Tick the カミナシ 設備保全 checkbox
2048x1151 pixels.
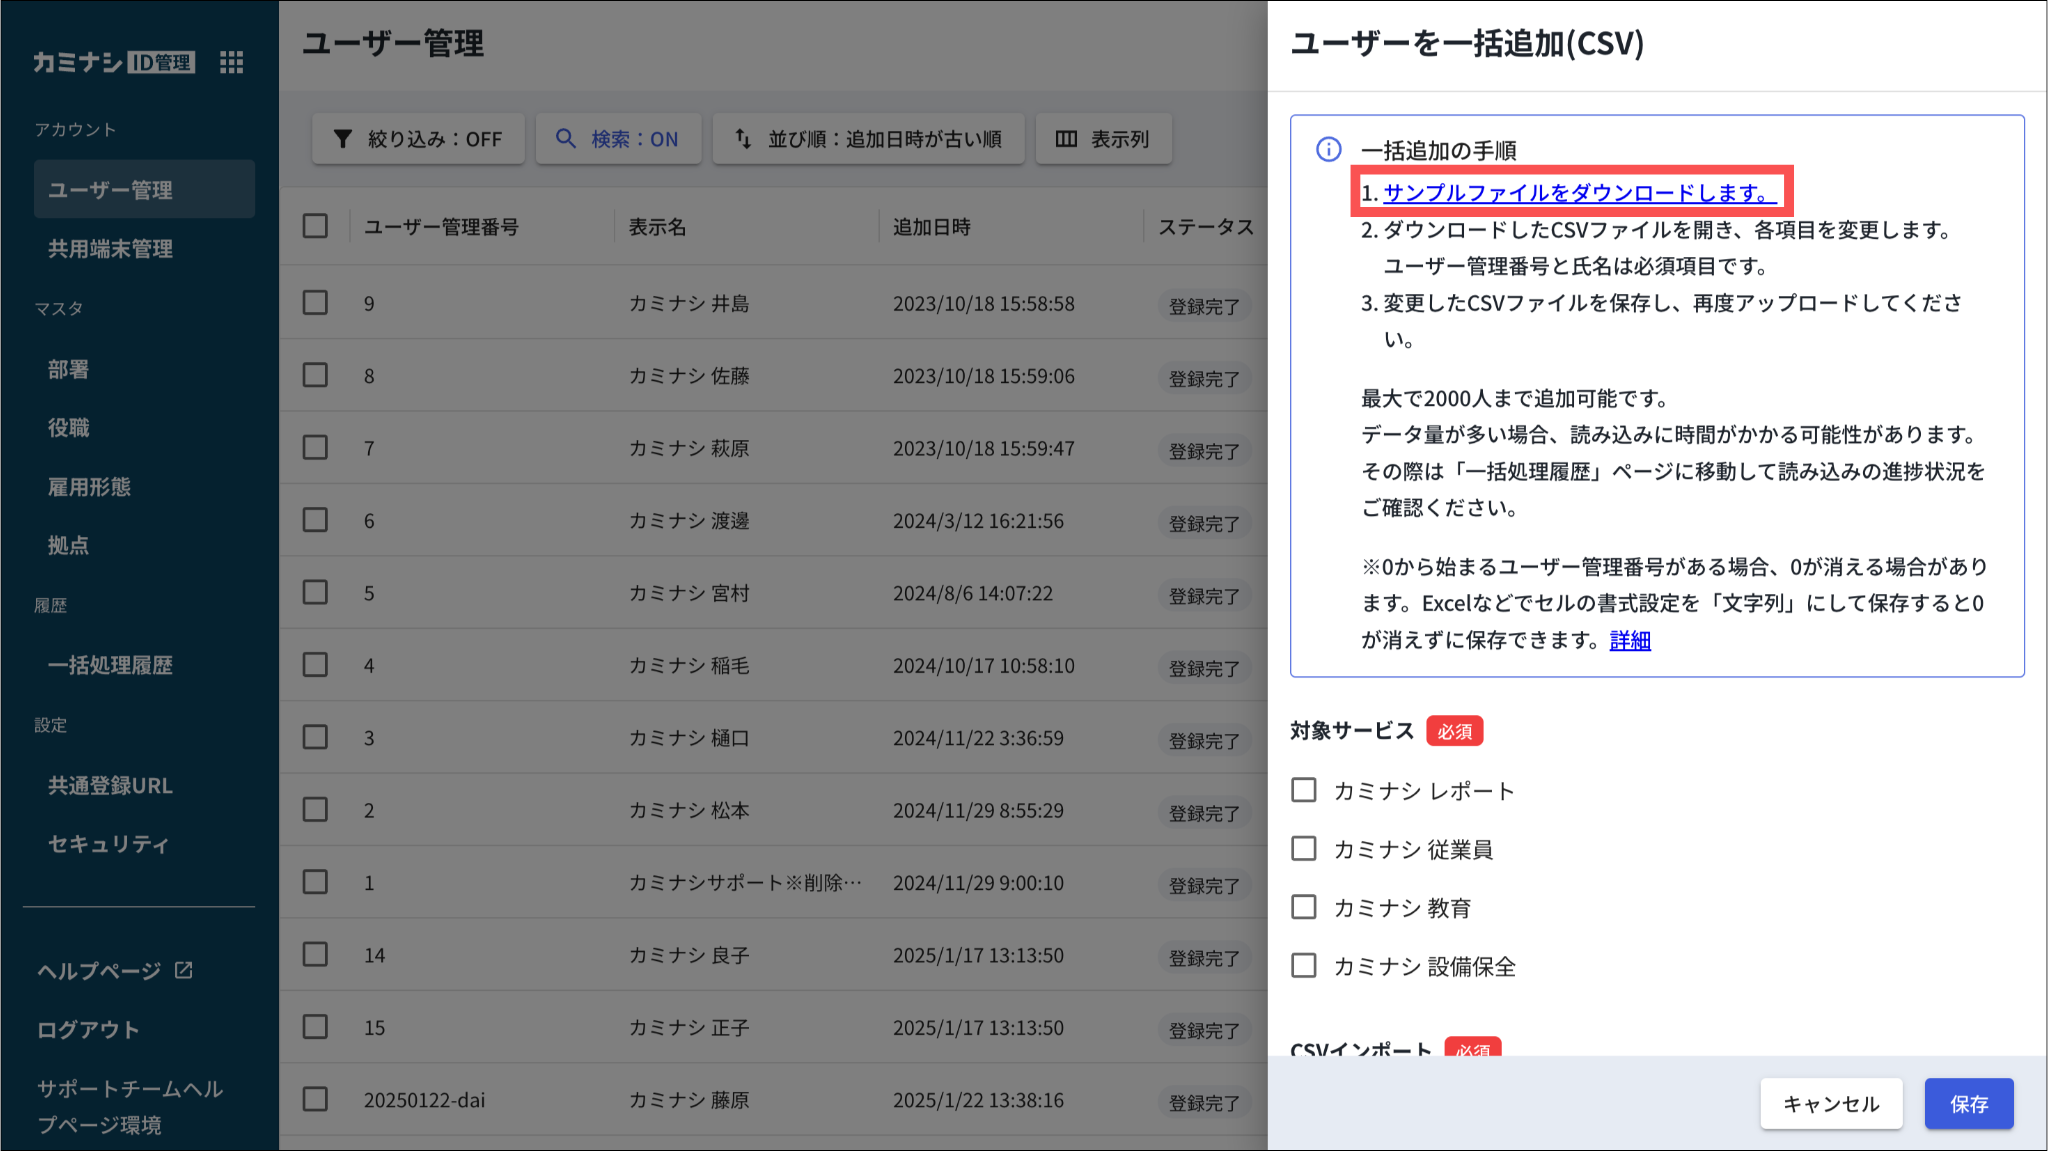[x=1304, y=966]
